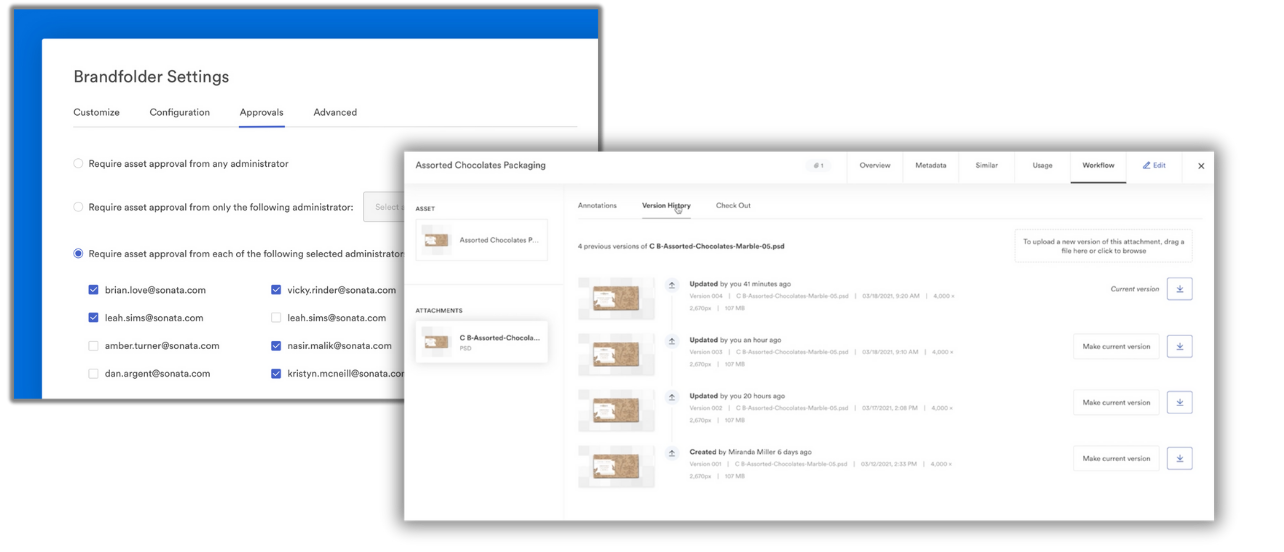1284x552 pixels.
Task: Open the Configuration tab in Brandfolder Settings
Action: pyautogui.click(x=180, y=112)
